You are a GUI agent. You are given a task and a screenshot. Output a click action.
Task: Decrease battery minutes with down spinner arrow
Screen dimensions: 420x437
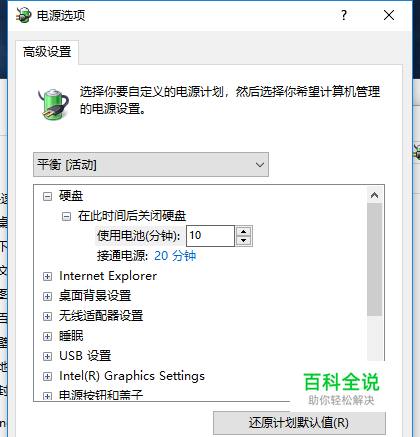tap(244, 240)
